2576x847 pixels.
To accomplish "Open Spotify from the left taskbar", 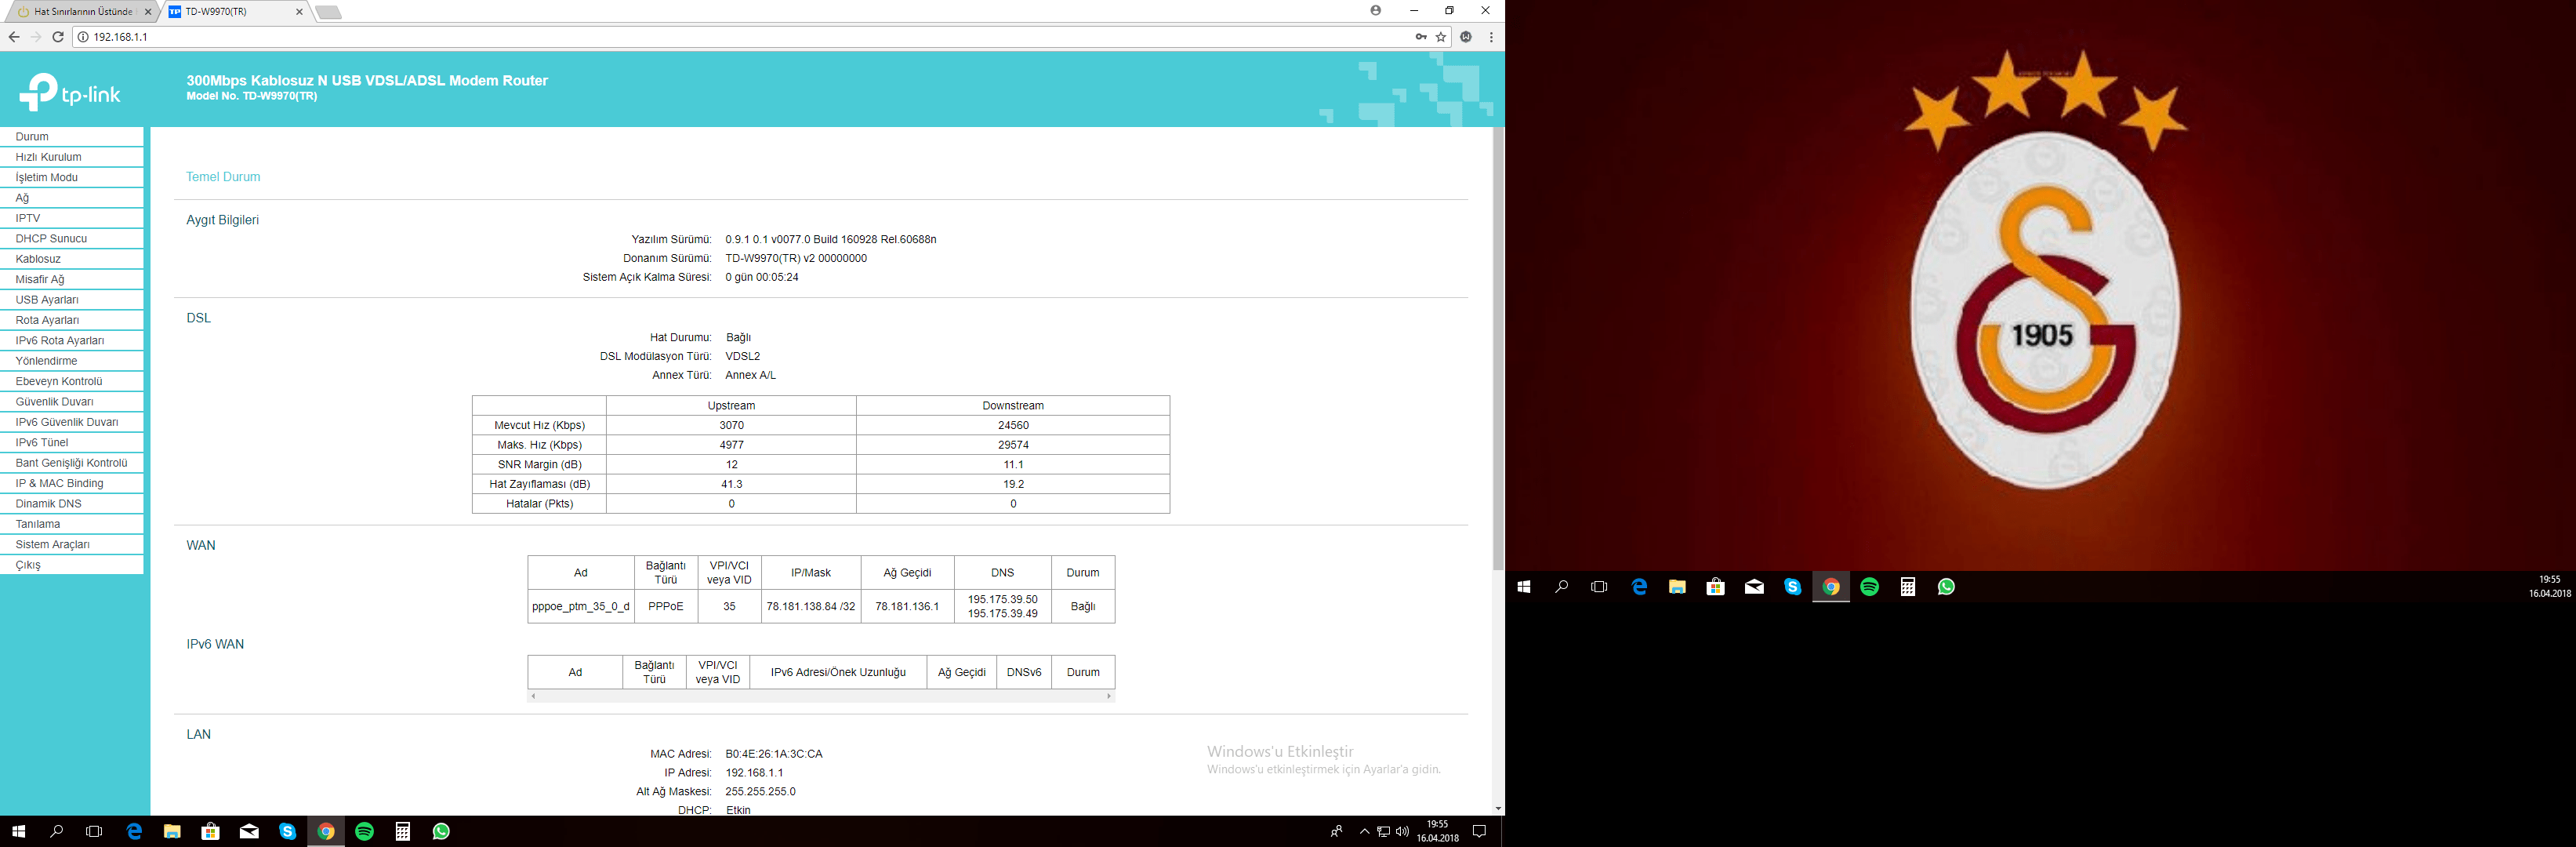I will pos(364,832).
